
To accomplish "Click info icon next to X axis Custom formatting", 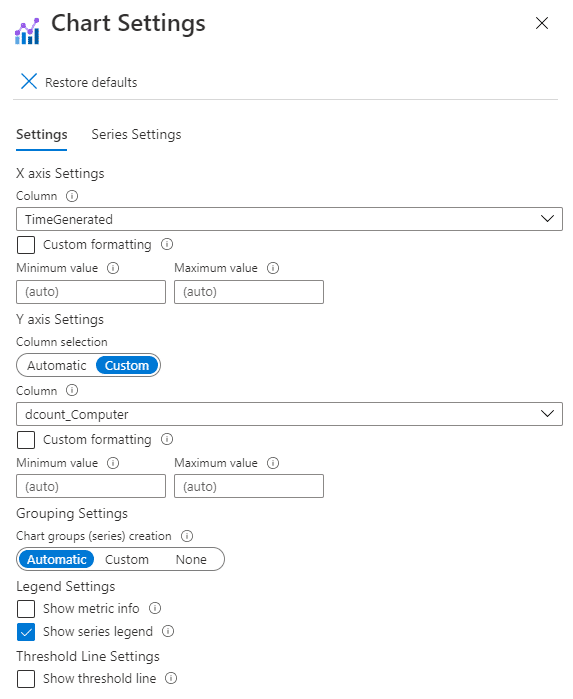I will 167,244.
